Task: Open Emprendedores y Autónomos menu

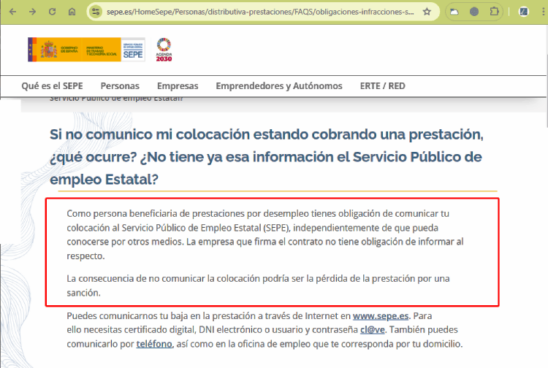Action: coord(279,86)
